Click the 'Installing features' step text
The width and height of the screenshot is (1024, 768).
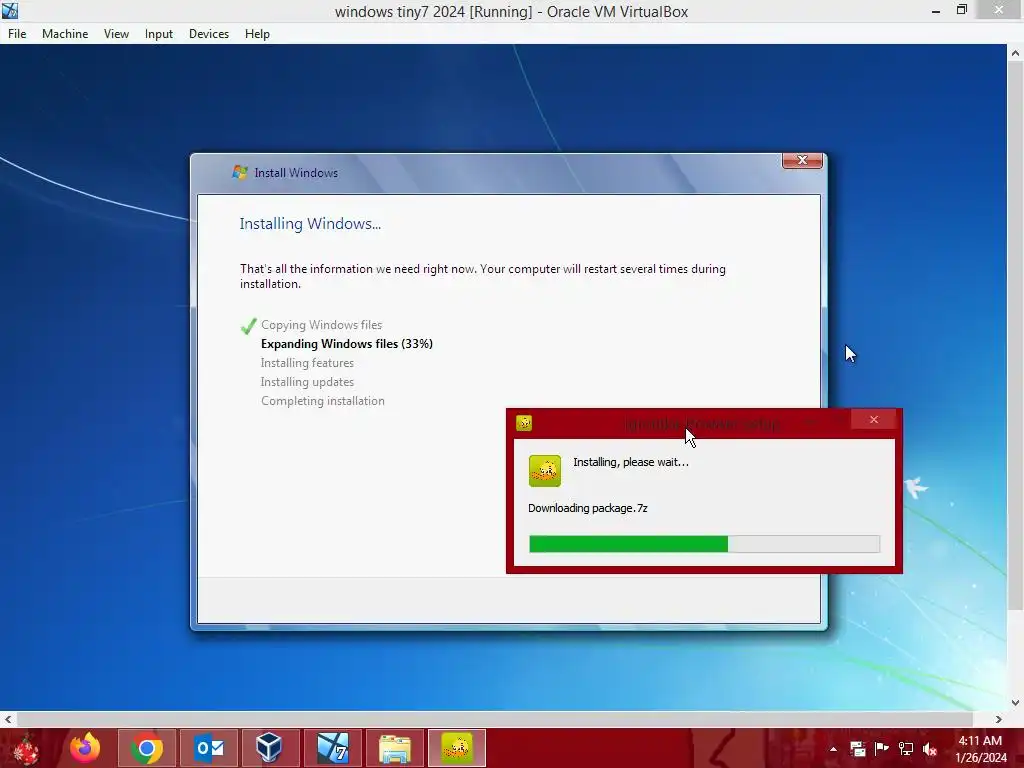[307, 363]
